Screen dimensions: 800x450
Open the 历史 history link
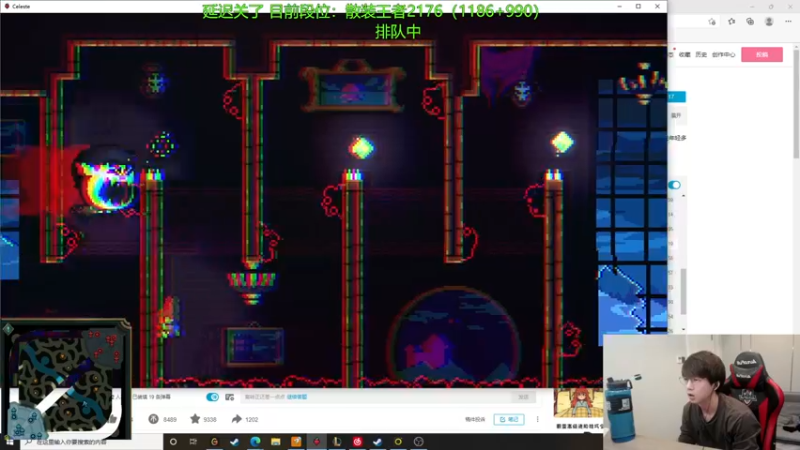(701, 55)
